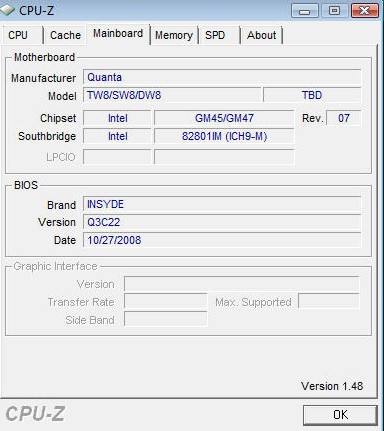384x431 pixels.
Task: Open the Memory tab
Action: tap(174, 35)
